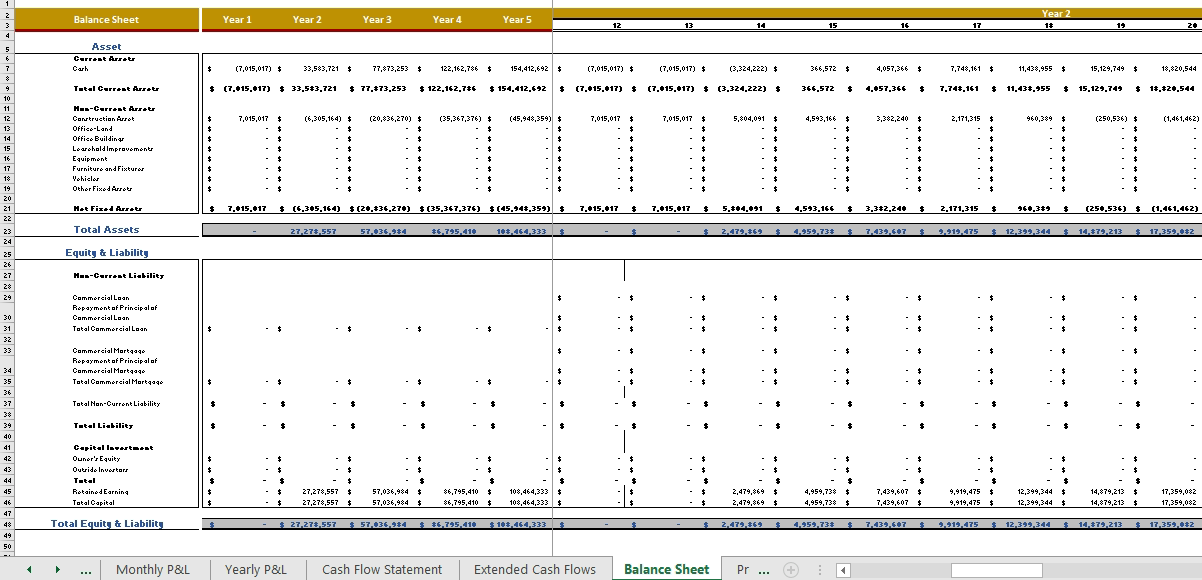Click the 'Year 2' gold column header near Year 1
Image resolution: width=1202 pixels, height=580 pixels.
coord(307,20)
